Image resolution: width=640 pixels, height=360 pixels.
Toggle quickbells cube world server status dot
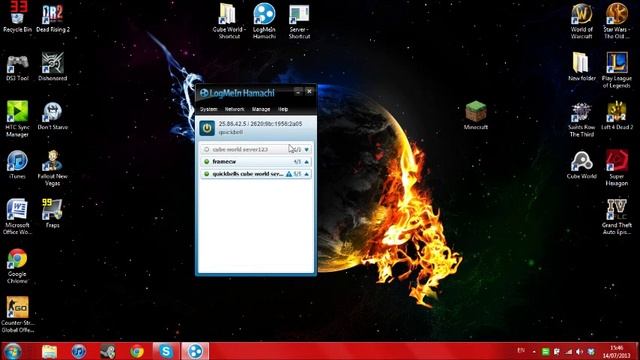tap(207, 174)
